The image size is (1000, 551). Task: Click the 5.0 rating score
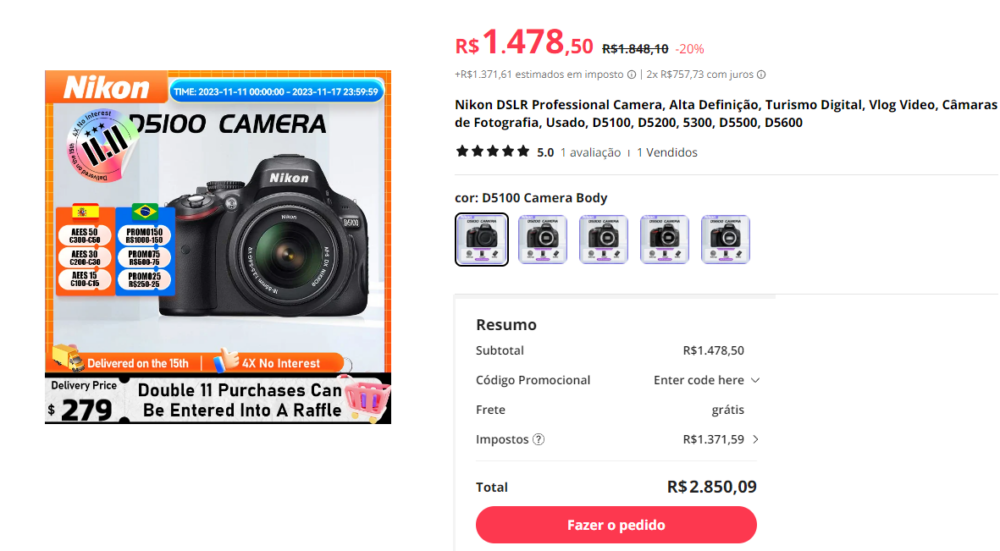545,153
